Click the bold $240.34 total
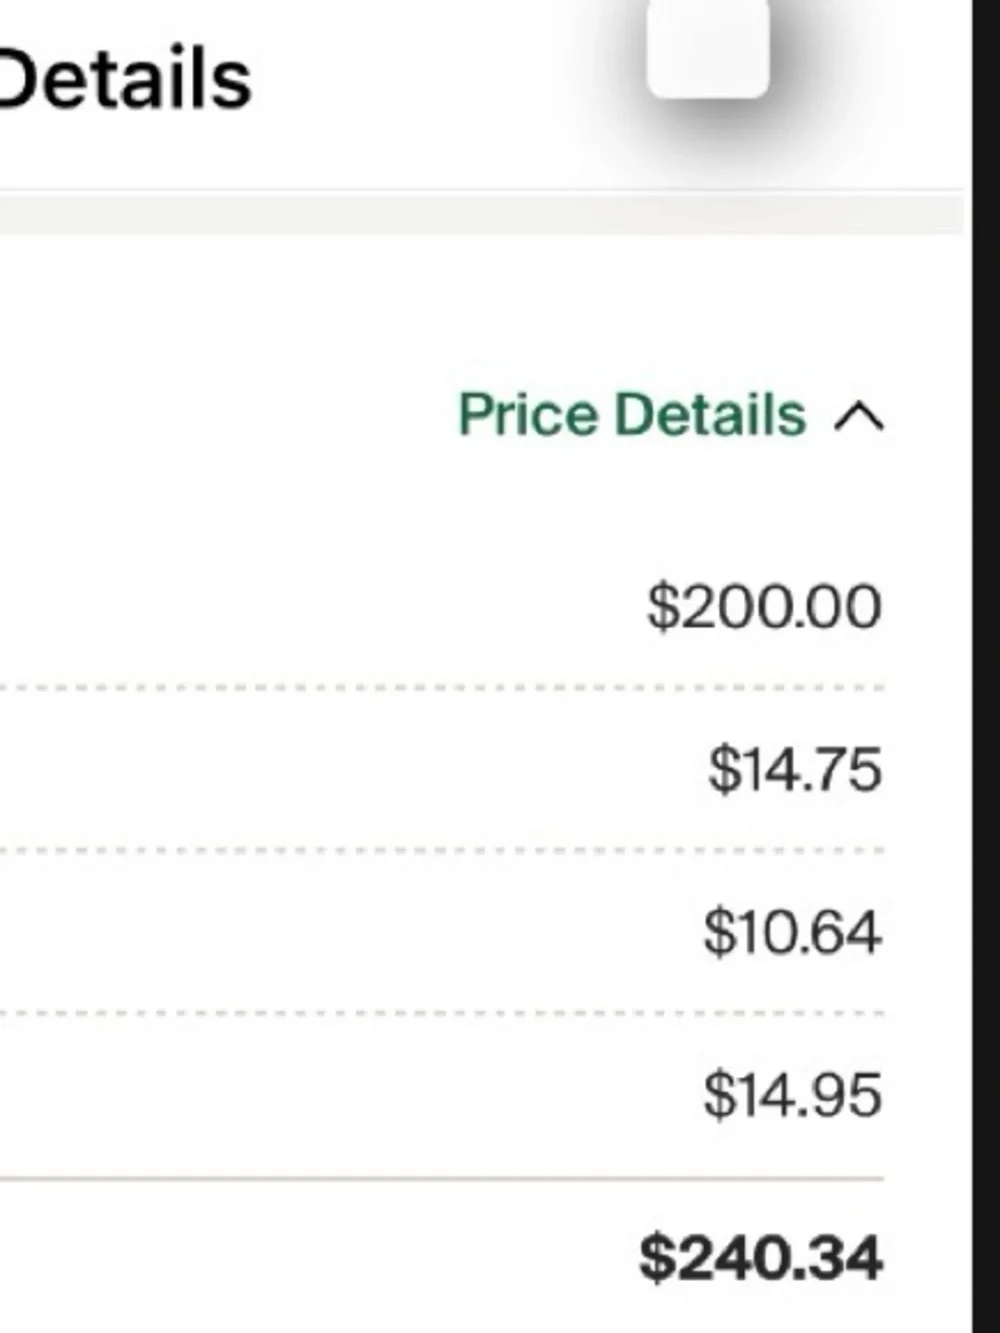The width and height of the screenshot is (1000, 1333). click(x=761, y=1257)
